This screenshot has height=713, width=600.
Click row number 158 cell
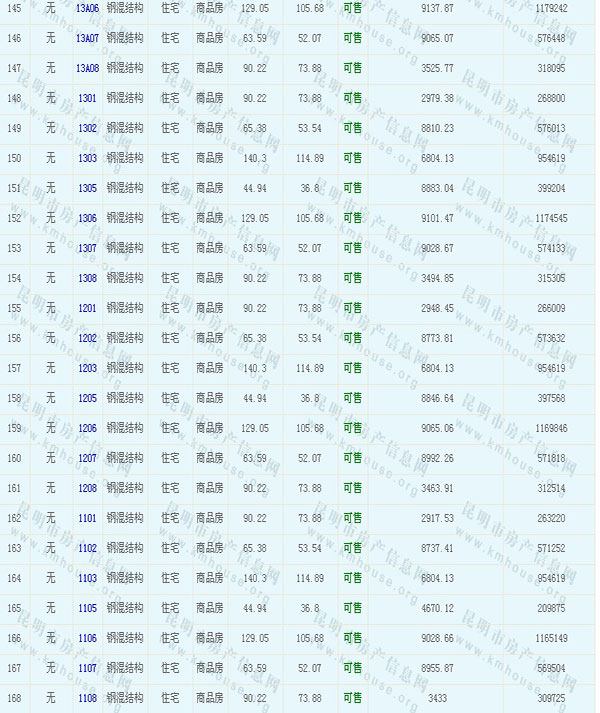(x=14, y=398)
